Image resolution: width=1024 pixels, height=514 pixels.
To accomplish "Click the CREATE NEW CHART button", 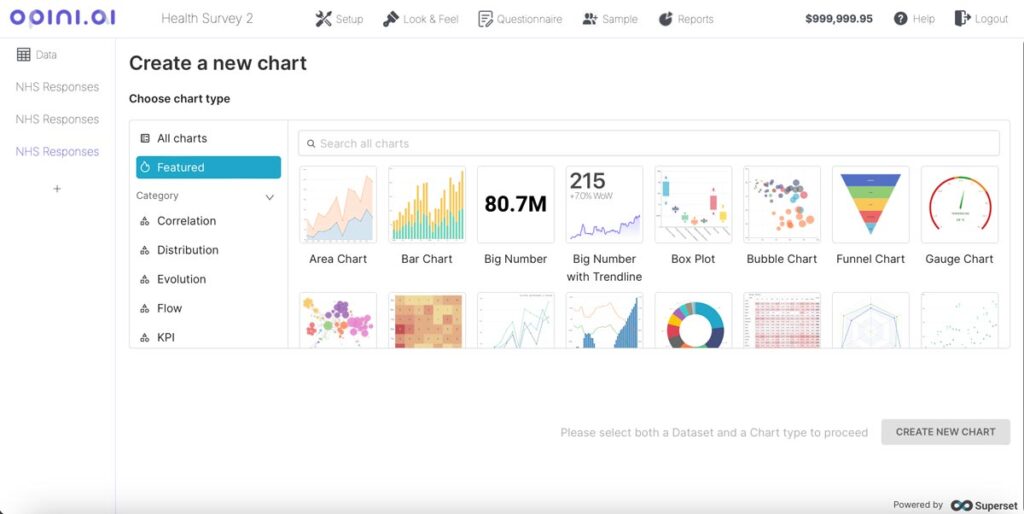I will click(946, 432).
